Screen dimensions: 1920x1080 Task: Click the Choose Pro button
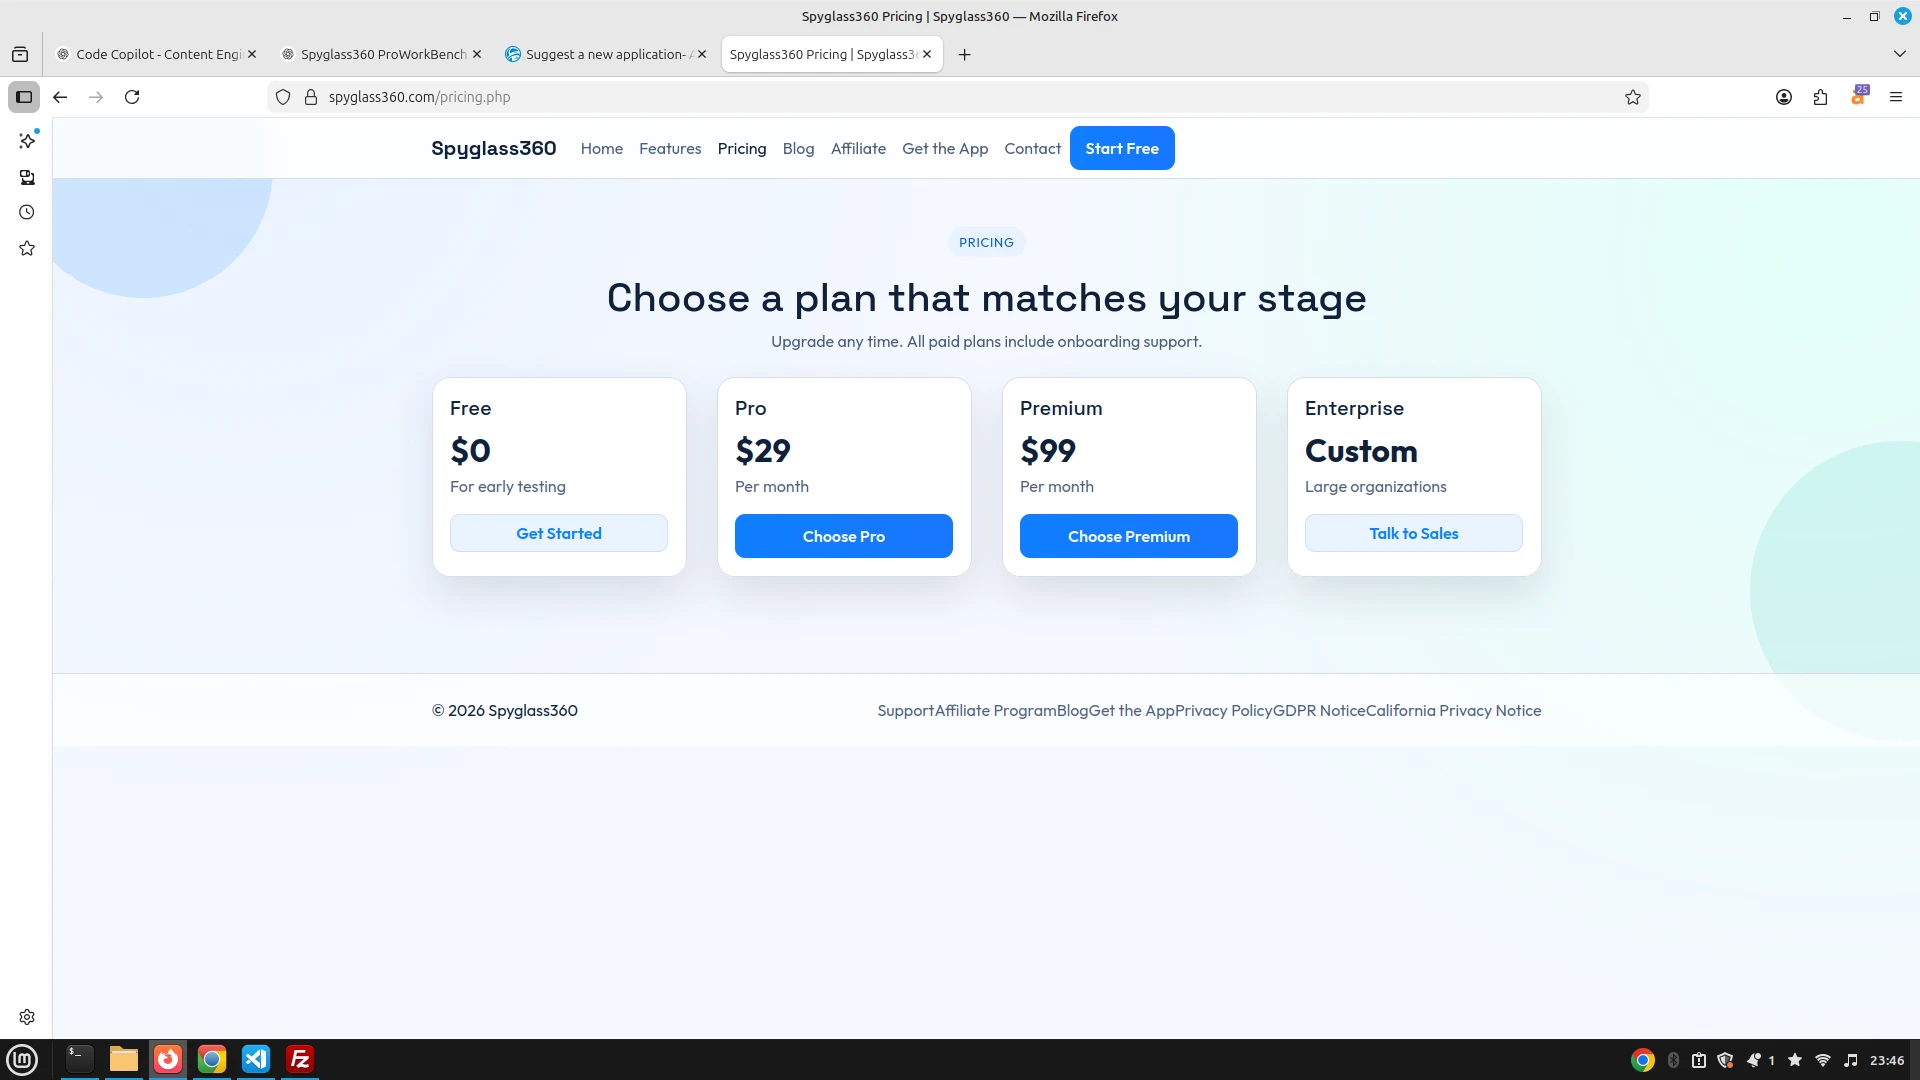[x=843, y=536]
